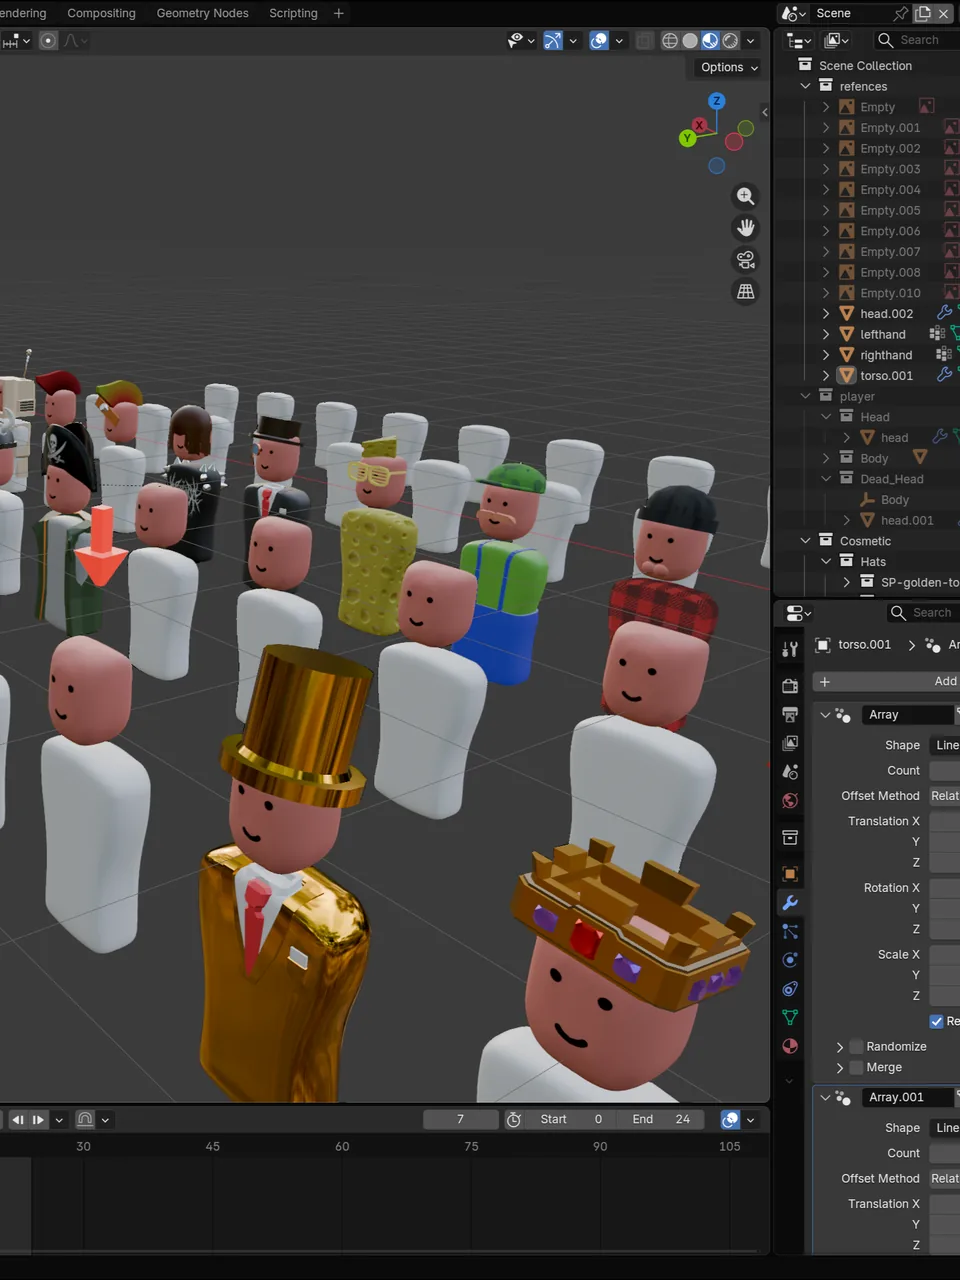The image size is (960, 1280).
Task: Toggle the camera view icon
Action: (x=745, y=260)
